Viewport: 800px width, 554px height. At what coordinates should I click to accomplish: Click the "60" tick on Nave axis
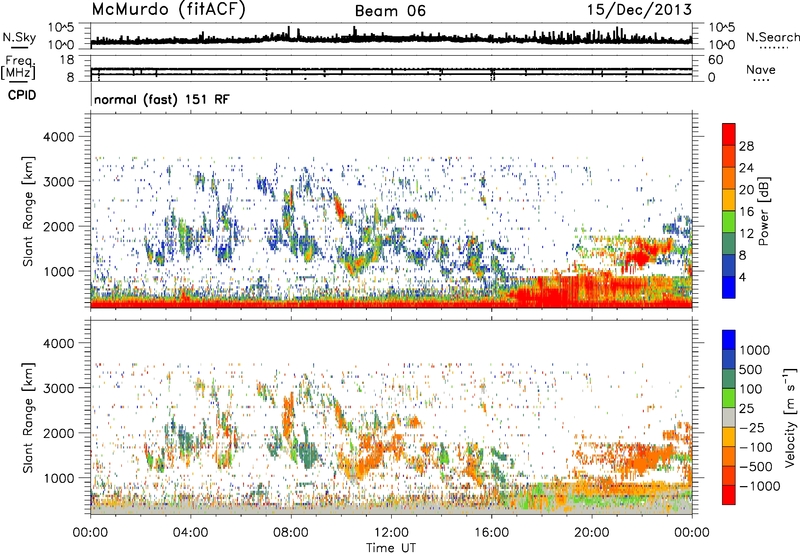click(x=716, y=60)
